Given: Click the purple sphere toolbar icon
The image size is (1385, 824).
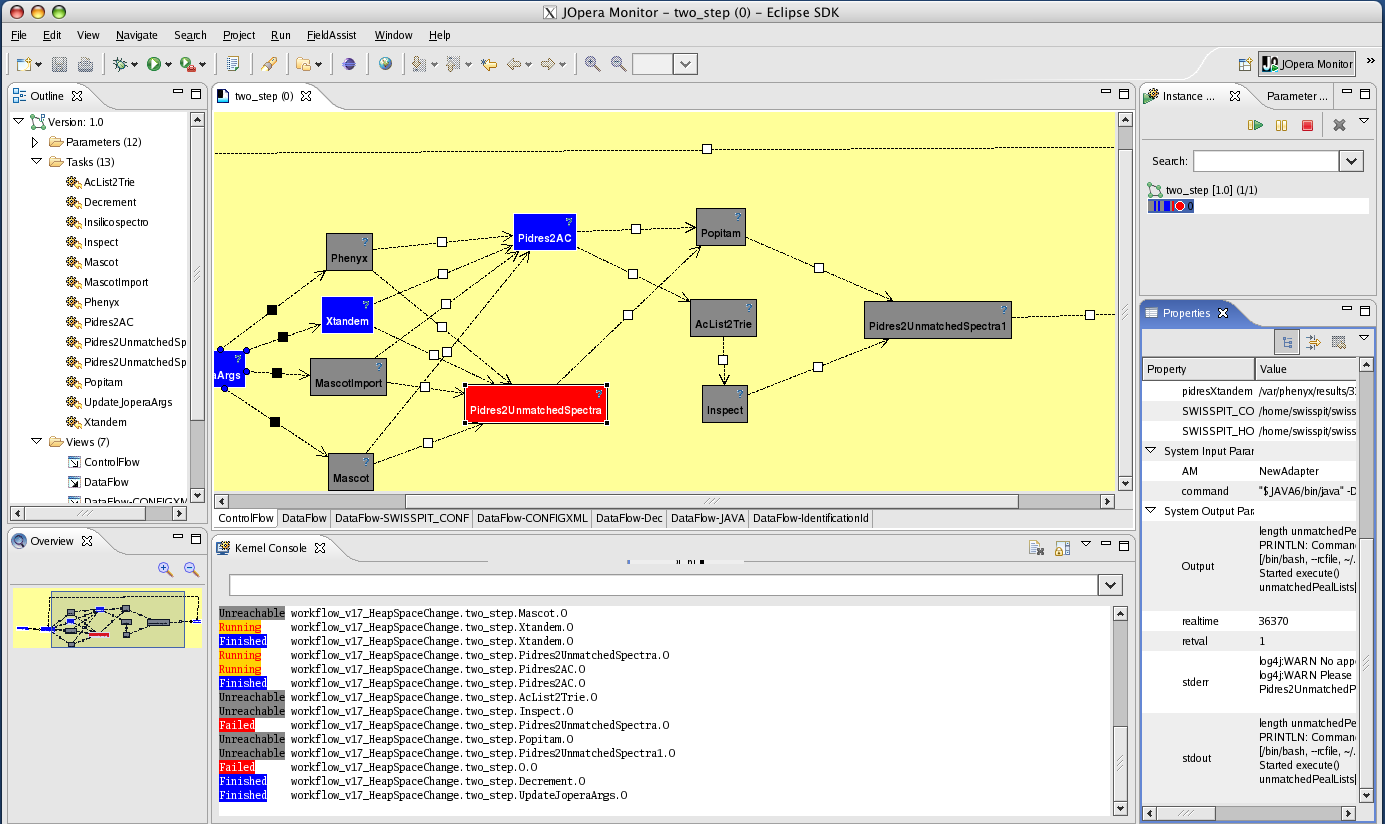Looking at the screenshot, I should (349, 64).
